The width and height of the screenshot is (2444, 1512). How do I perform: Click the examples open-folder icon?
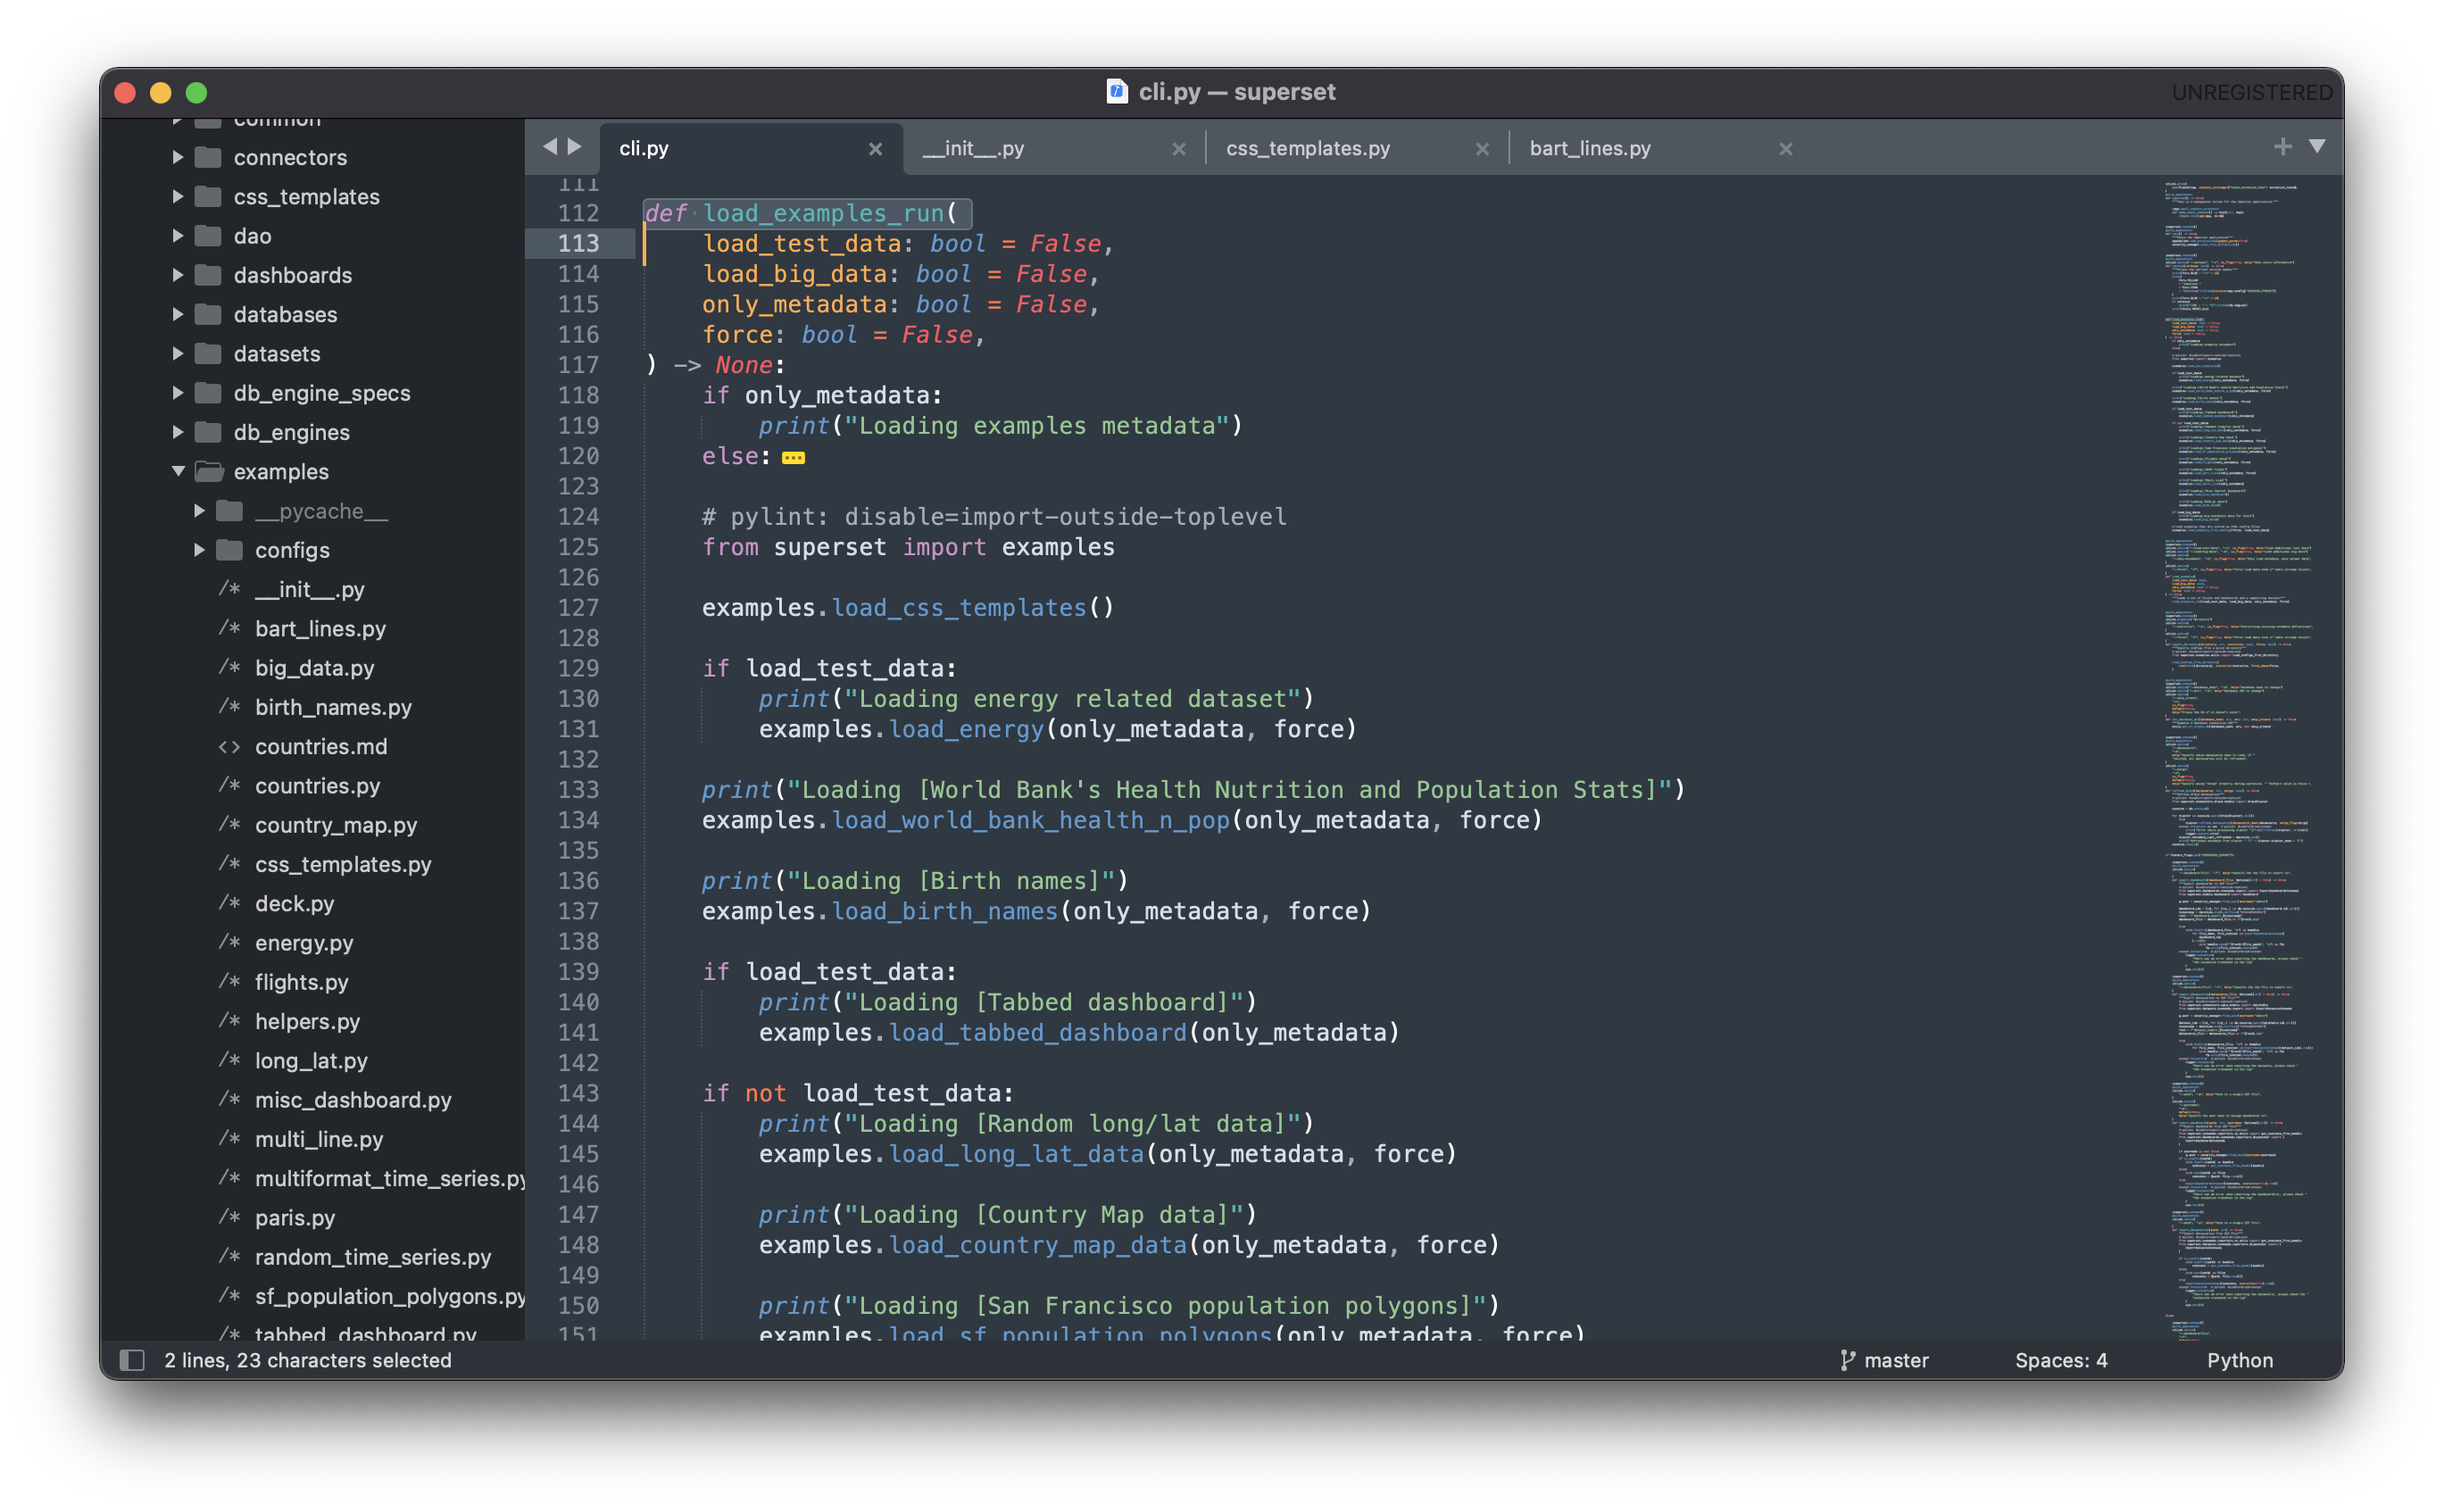pyautogui.click(x=209, y=471)
